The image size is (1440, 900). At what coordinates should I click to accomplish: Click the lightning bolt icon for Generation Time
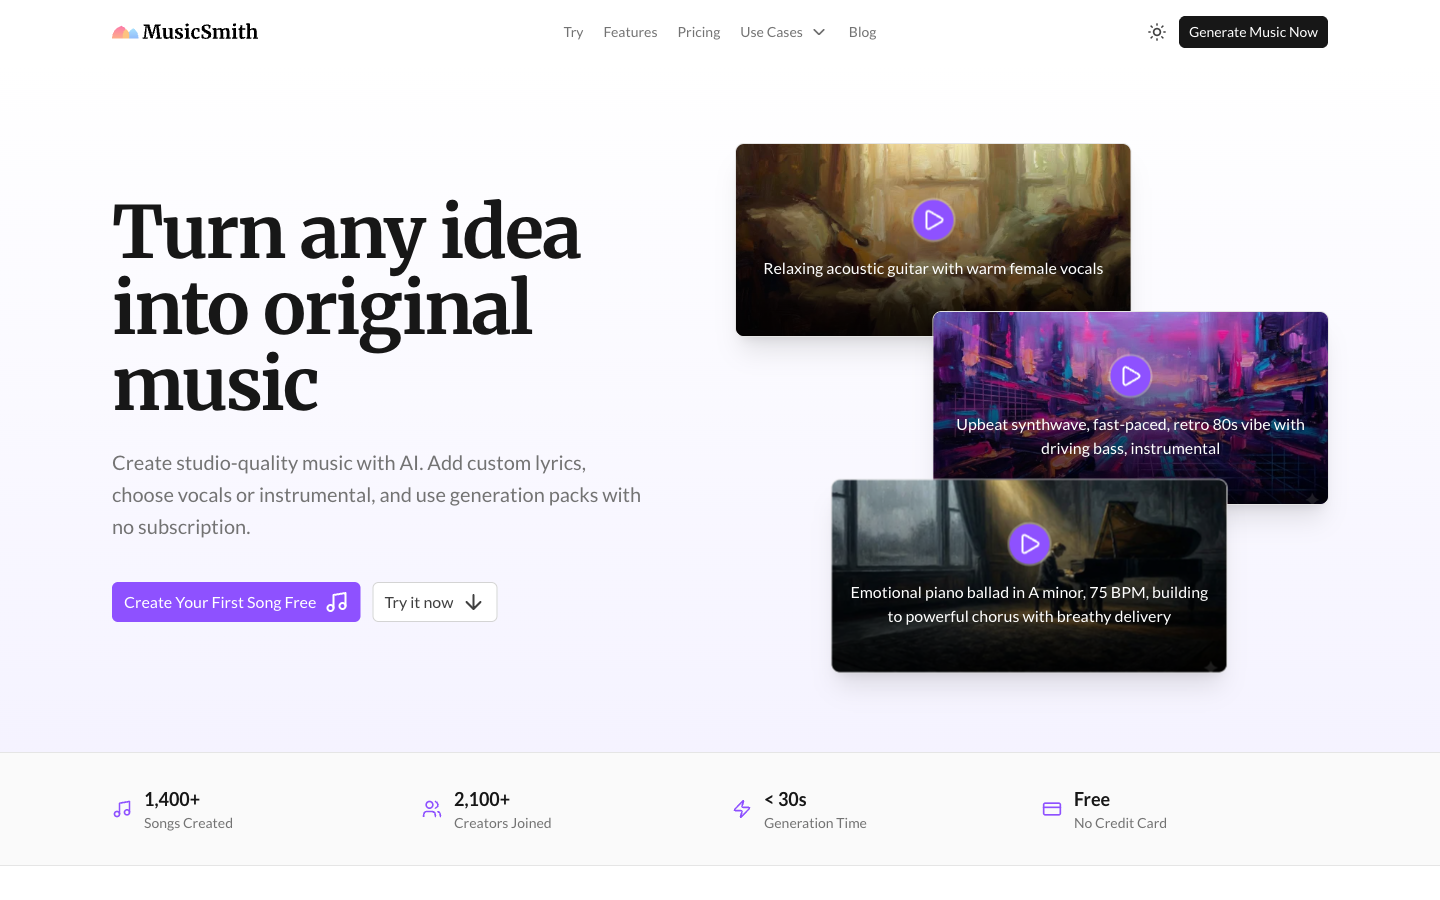pyautogui.click(x=741, y=808)
